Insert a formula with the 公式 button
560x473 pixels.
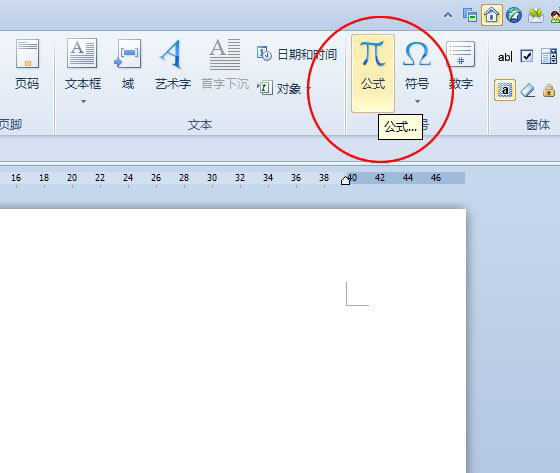(373, 73)
